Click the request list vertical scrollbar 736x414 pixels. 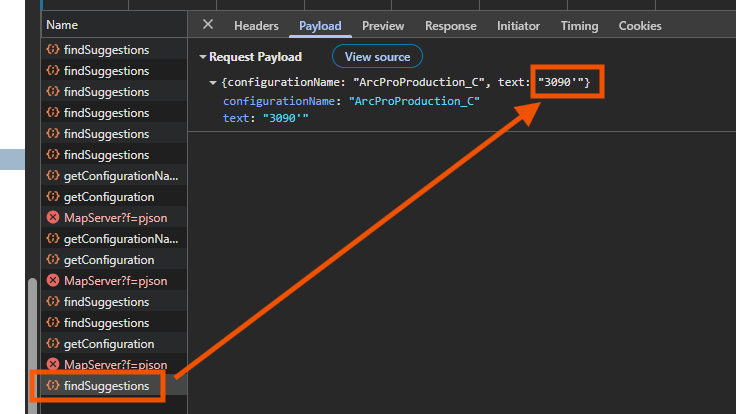coord(32,340)
